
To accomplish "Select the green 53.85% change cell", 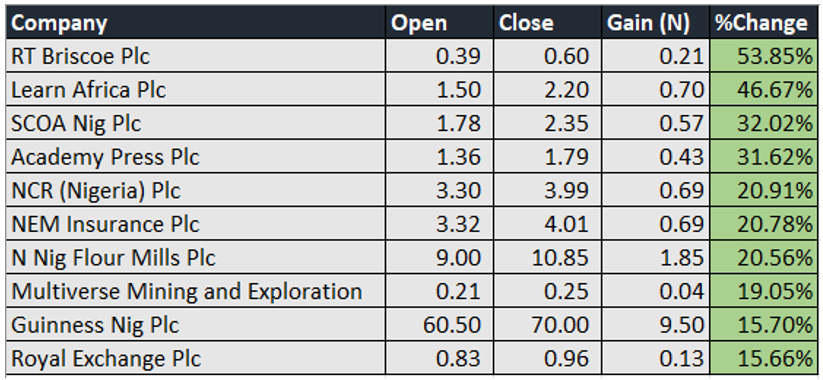I will [764, 56].
